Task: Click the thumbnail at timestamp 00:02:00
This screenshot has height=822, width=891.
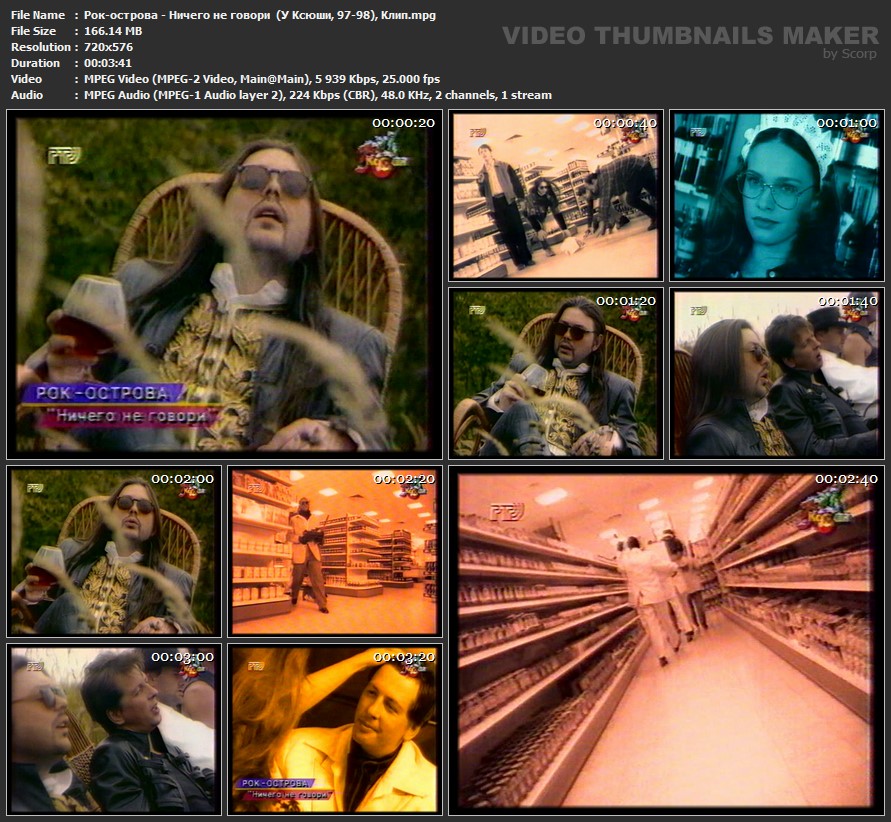Action: pos(113,551)
